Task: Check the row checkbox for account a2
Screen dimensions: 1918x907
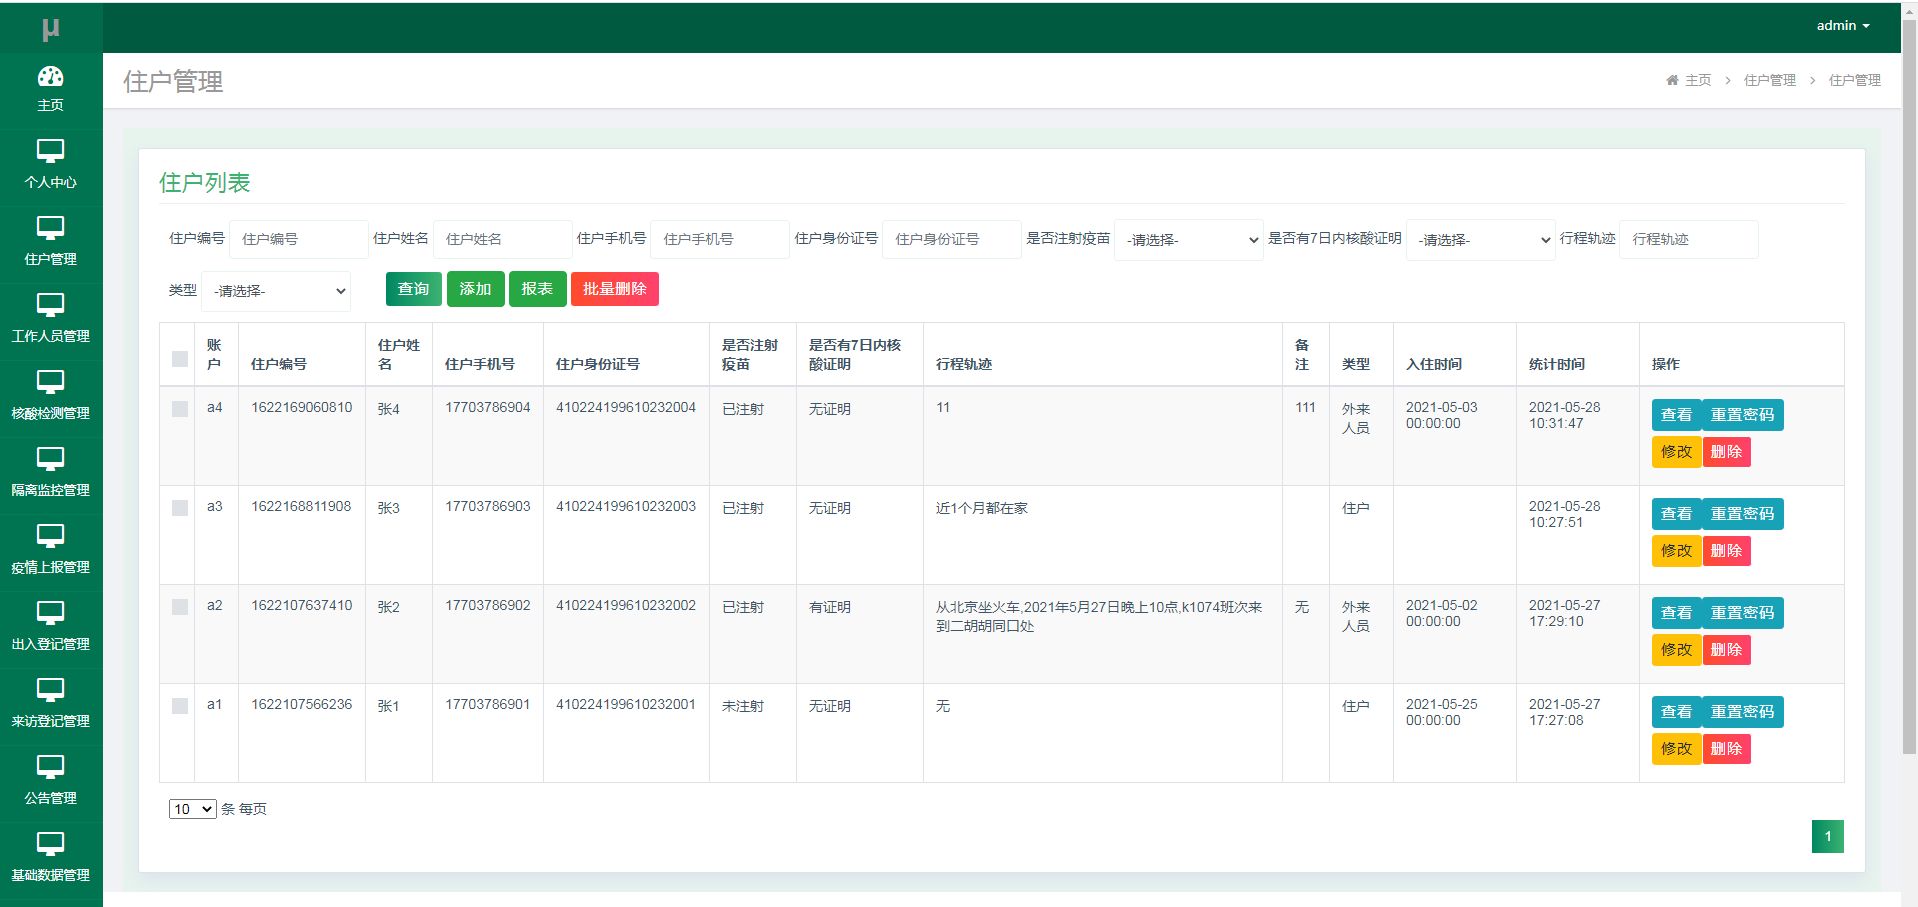Action: tap(180, 607)
